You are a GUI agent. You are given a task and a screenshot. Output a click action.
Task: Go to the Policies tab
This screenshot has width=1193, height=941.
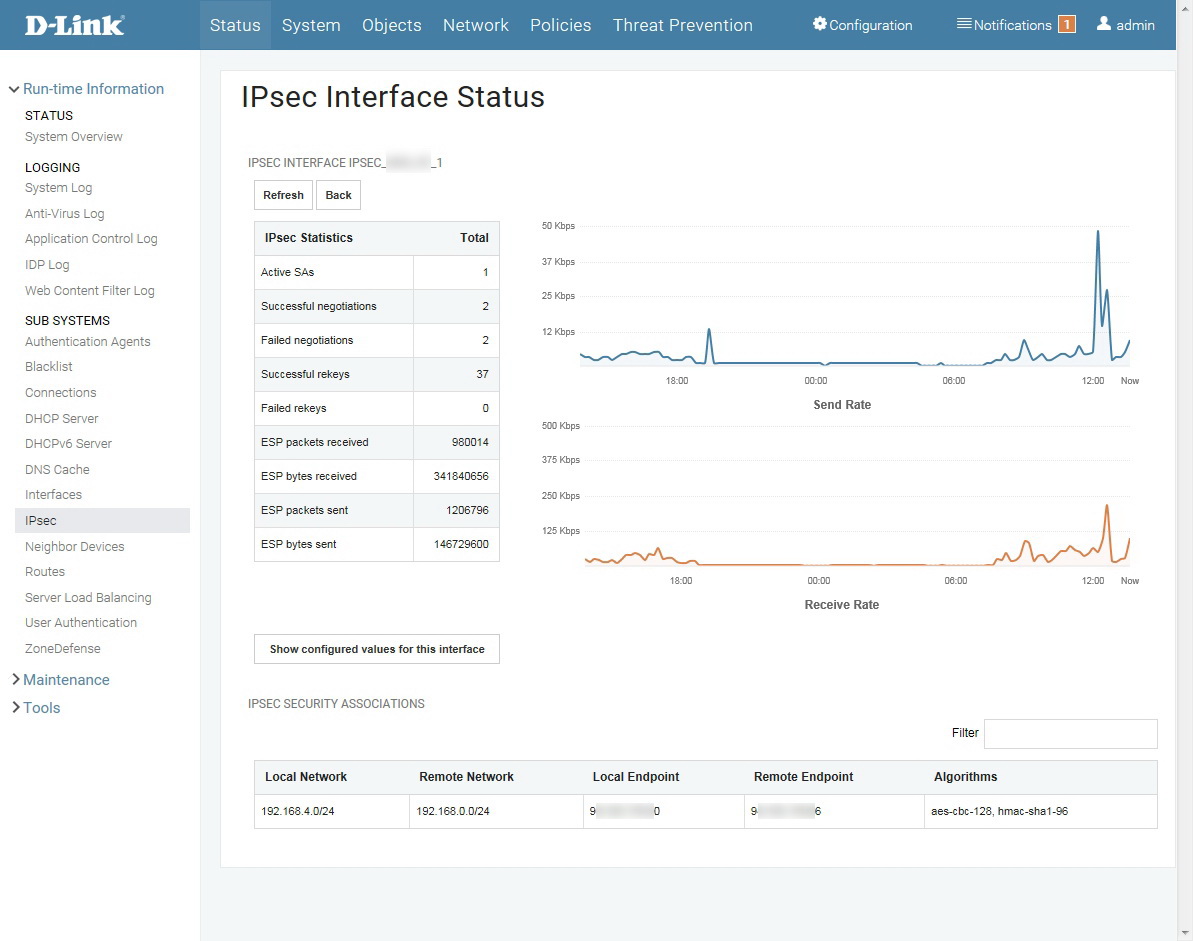[560, 25]
